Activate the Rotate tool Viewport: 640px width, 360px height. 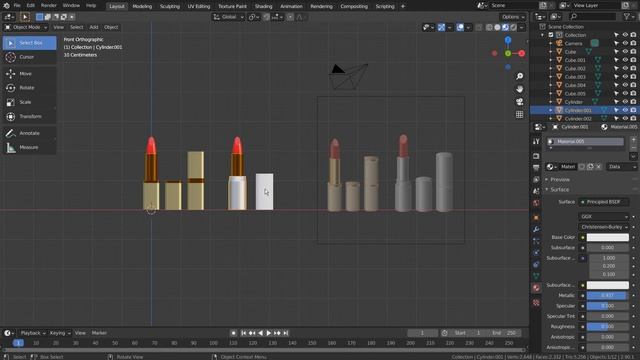pyautogui.click(x=29, y=88)
